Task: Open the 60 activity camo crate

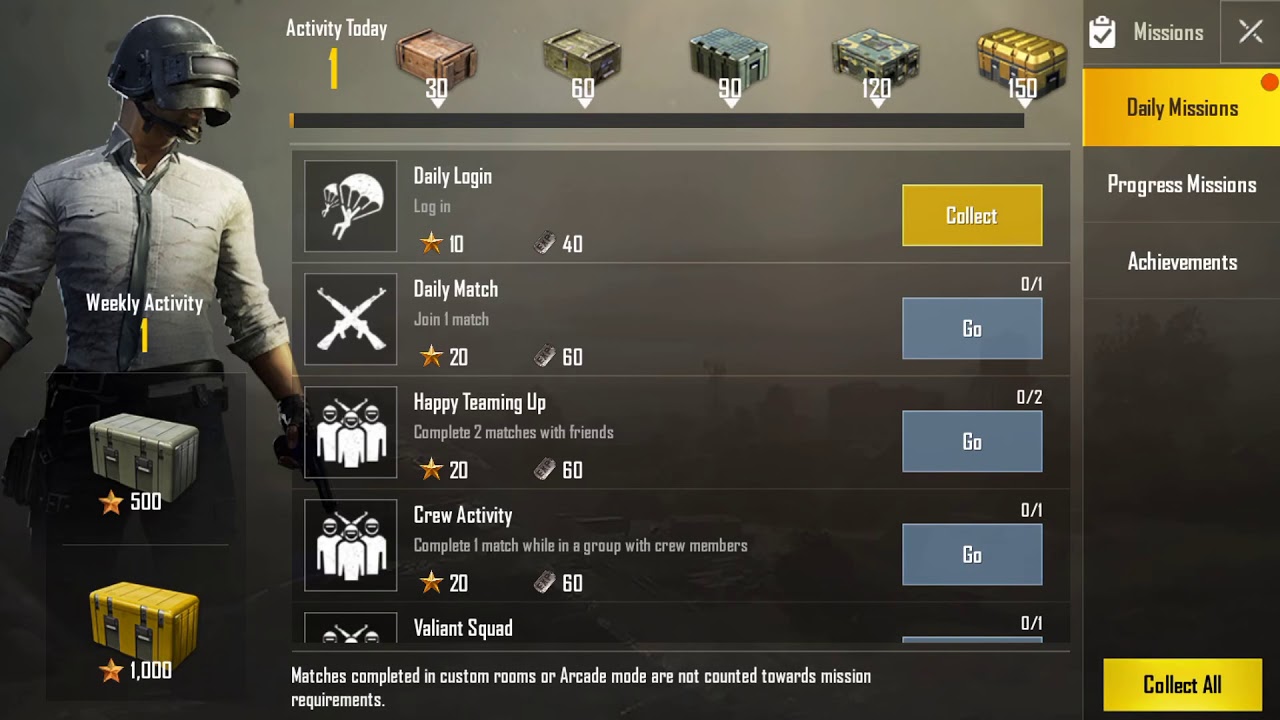Action: pos(582,58)
